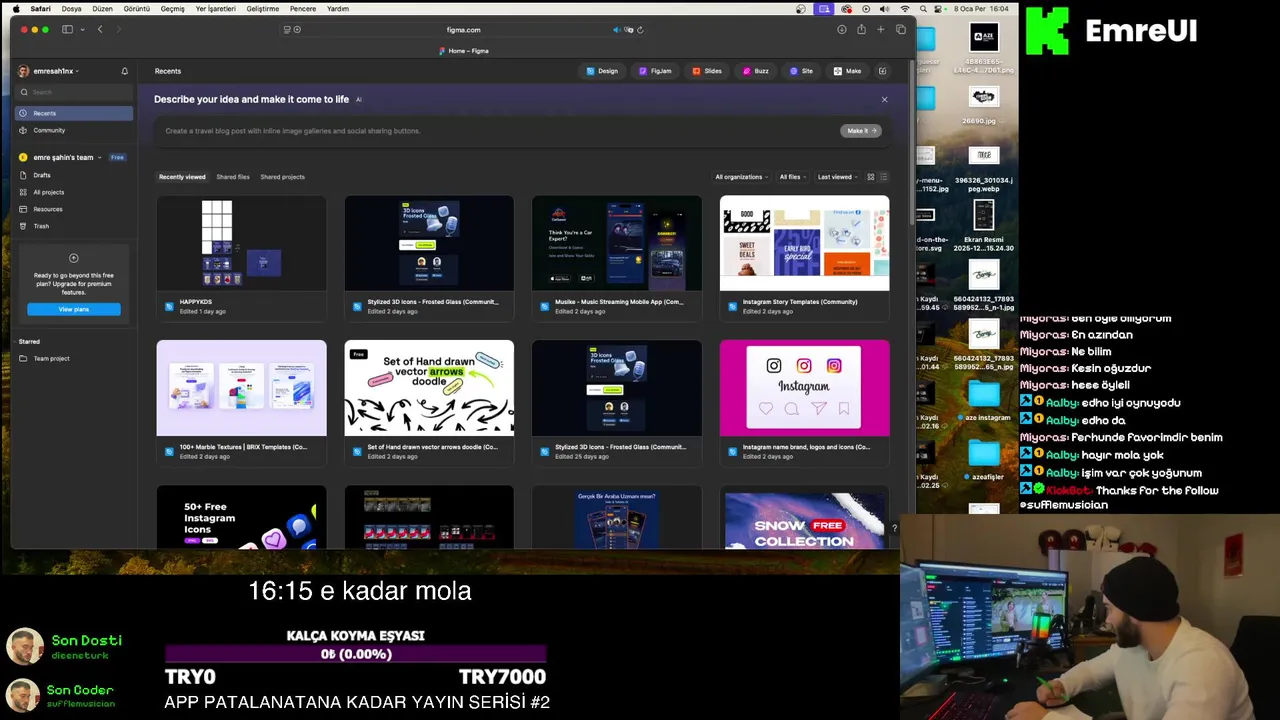Open the Dosya menu
The width and height of the screenshot is (1280, 720).
(x=71, y=9)
